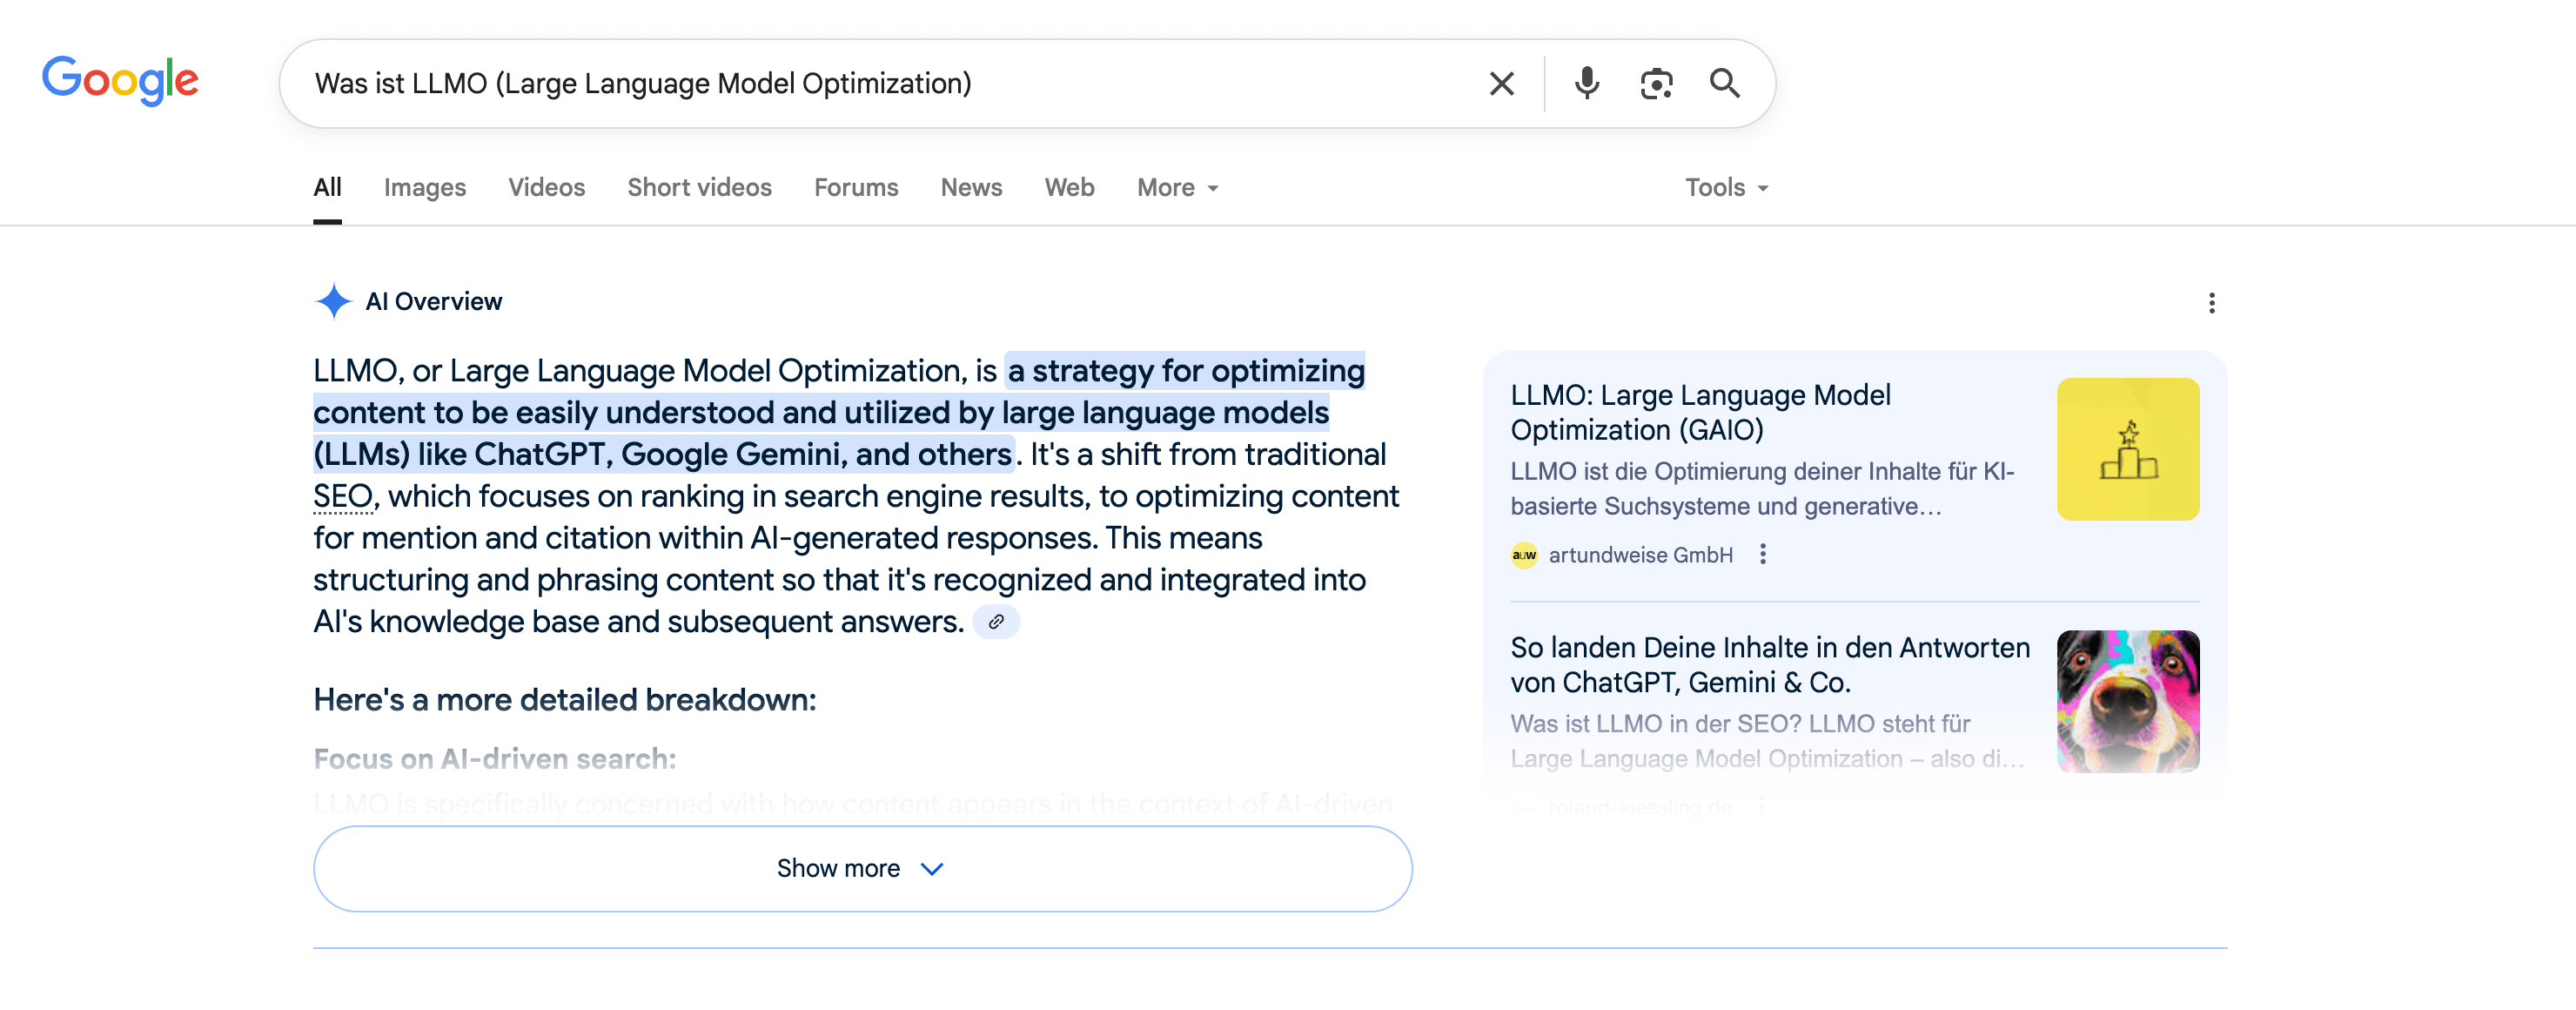The height and width of the screenshot is (1010, 2576).
Task: Click the underlined SEO term
Action: coord(343,497)
